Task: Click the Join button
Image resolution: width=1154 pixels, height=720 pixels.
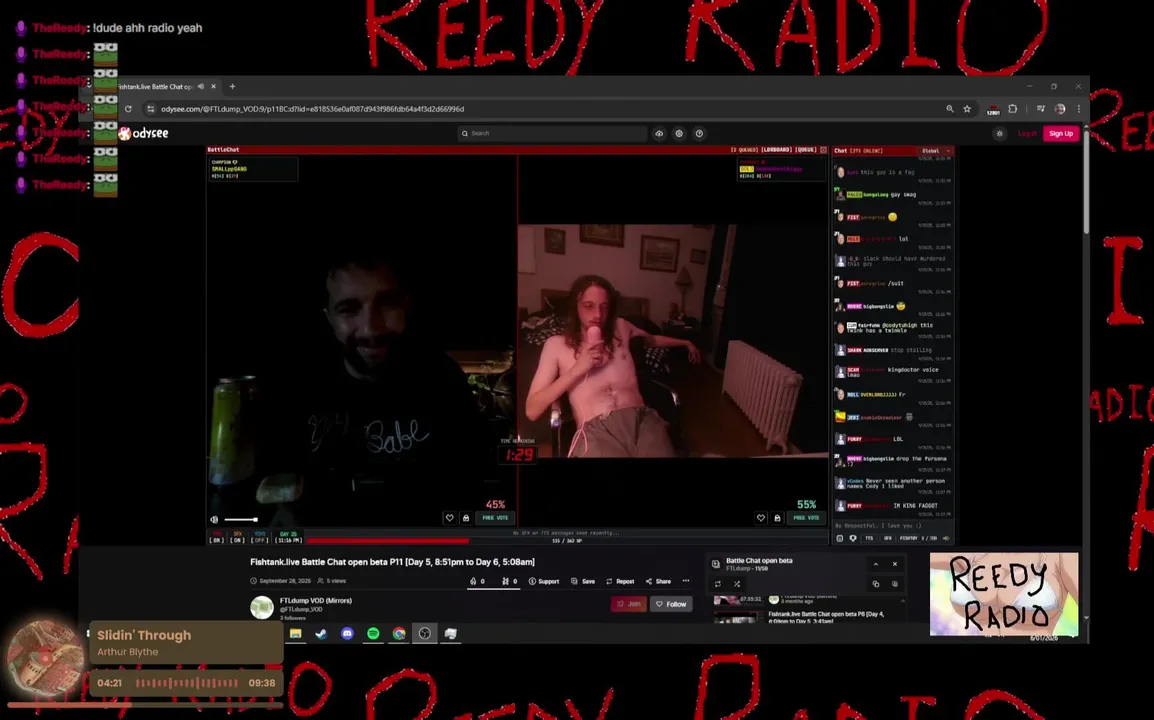Action: (x=629, y=604)
